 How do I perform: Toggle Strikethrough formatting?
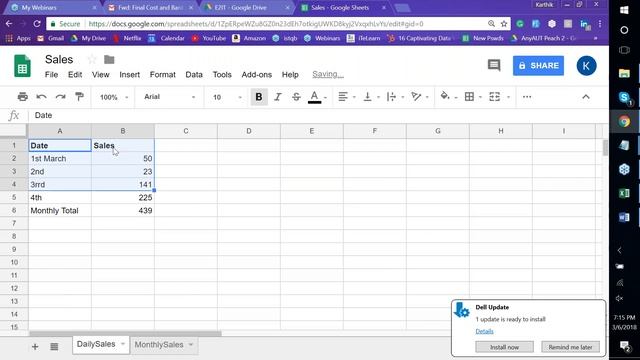tap(296, 97)
